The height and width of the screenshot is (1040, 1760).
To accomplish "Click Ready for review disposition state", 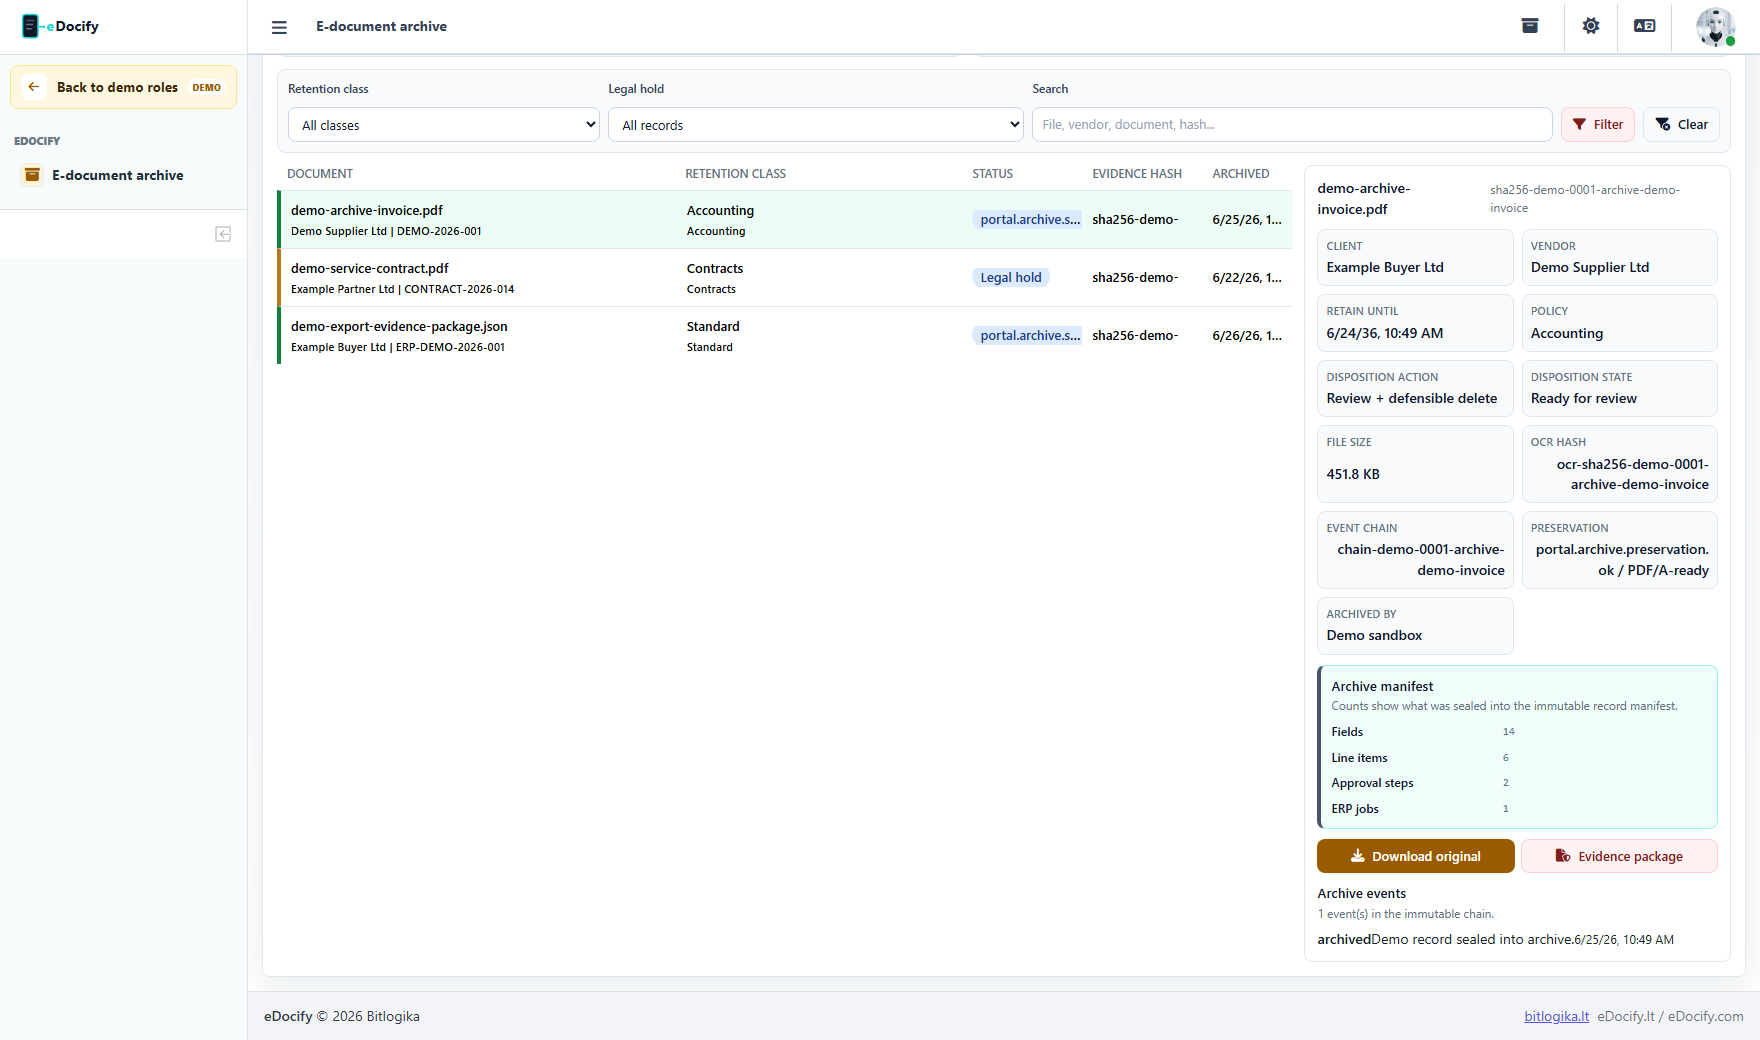I will point(1584,398).
